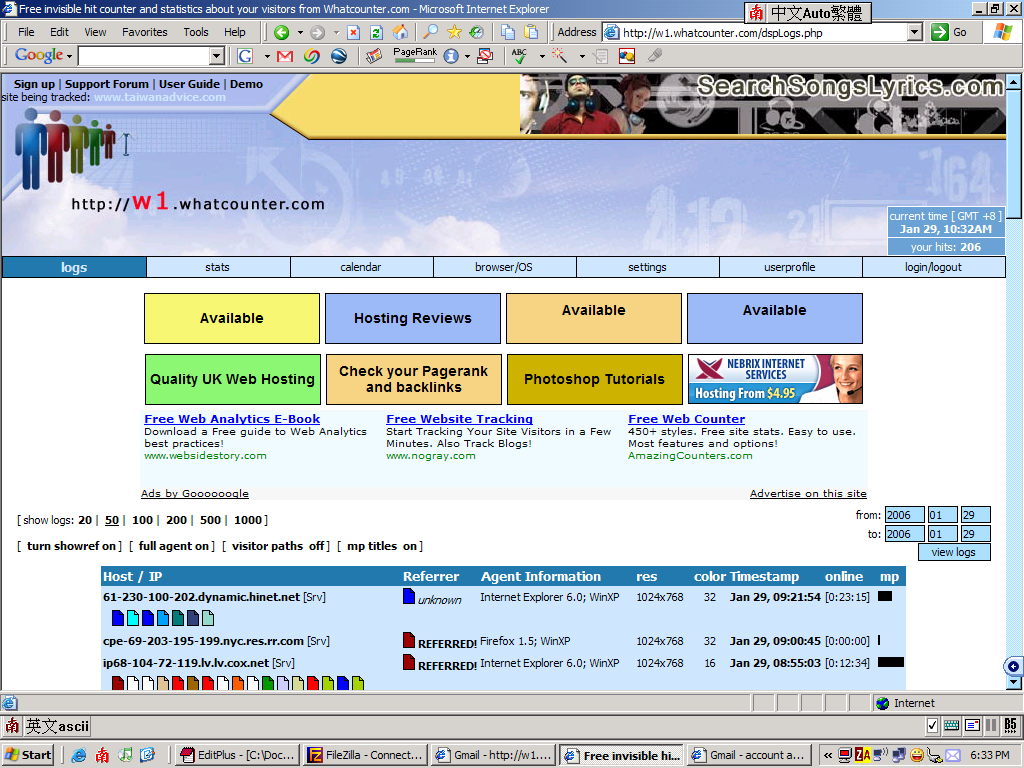Open the Favorites menu
Viewport: 1024px width, 768px height.
click(144, 32)
